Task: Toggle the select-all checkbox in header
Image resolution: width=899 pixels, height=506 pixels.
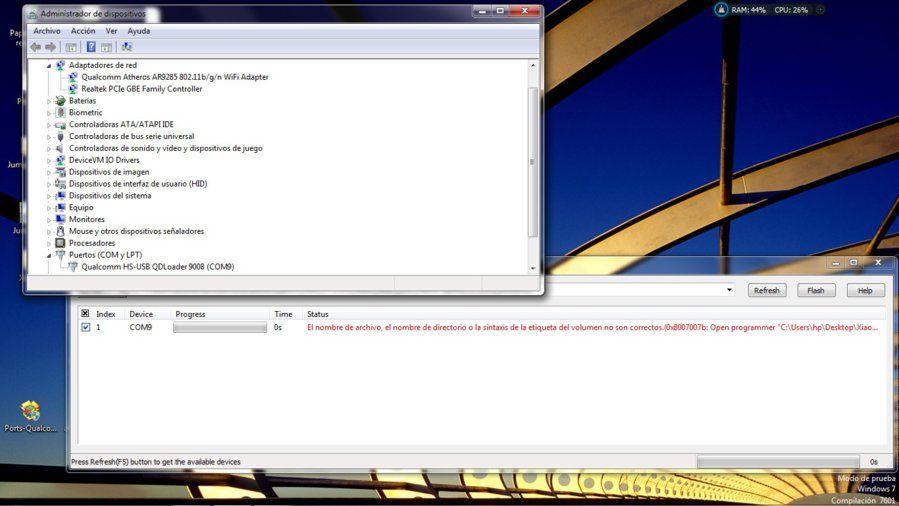Action: 85,313
